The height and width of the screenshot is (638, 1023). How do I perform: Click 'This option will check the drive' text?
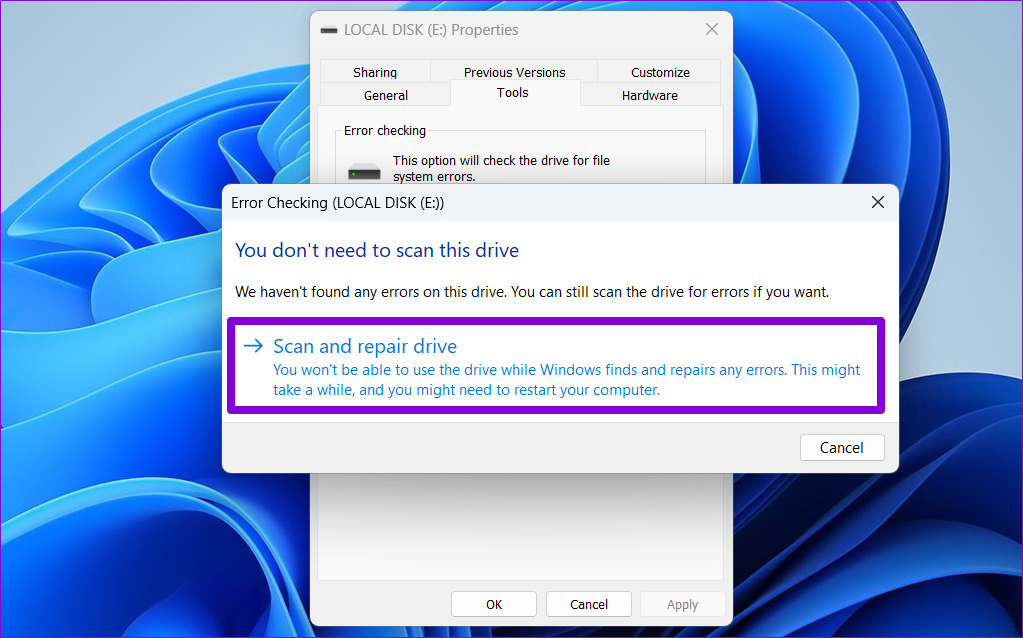[x=501, y=168]
